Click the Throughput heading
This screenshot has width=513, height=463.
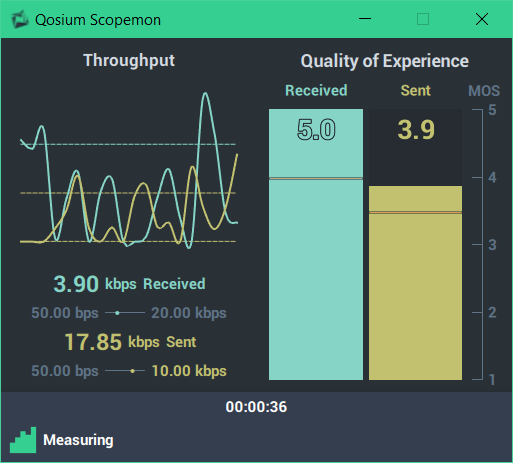pos(129,61)
